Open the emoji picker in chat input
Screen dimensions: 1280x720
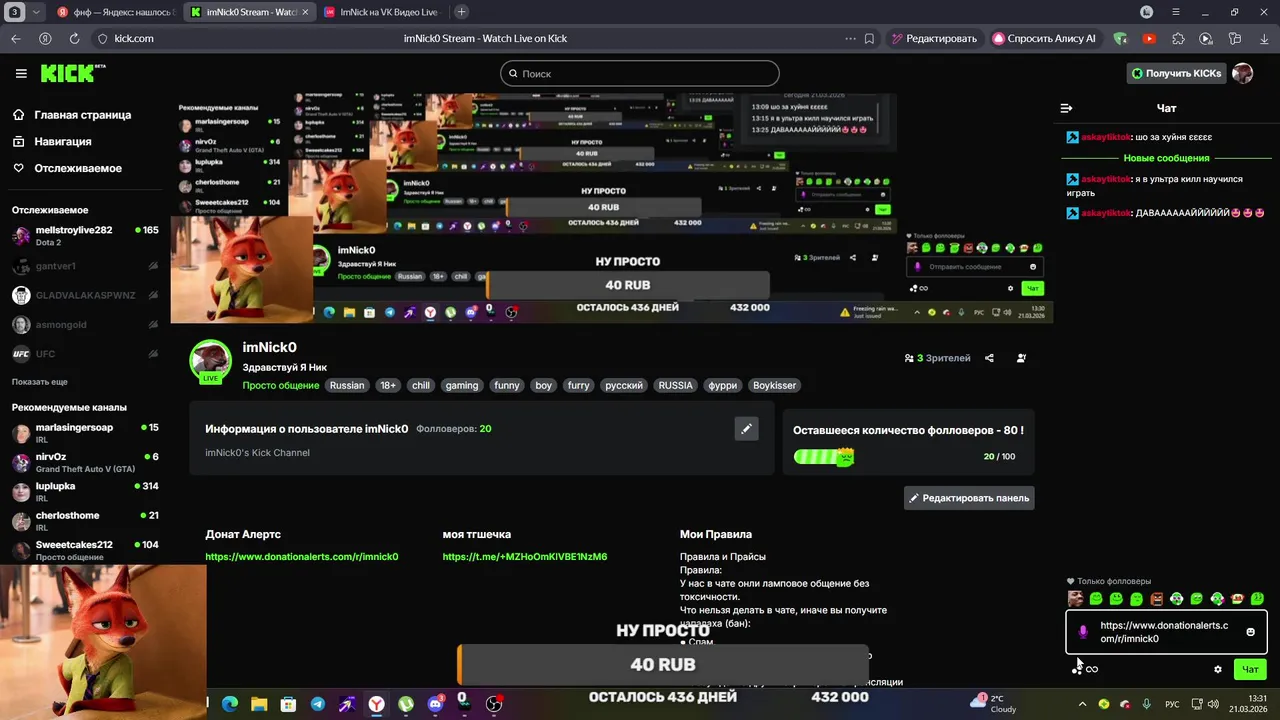pos(1250,632)
